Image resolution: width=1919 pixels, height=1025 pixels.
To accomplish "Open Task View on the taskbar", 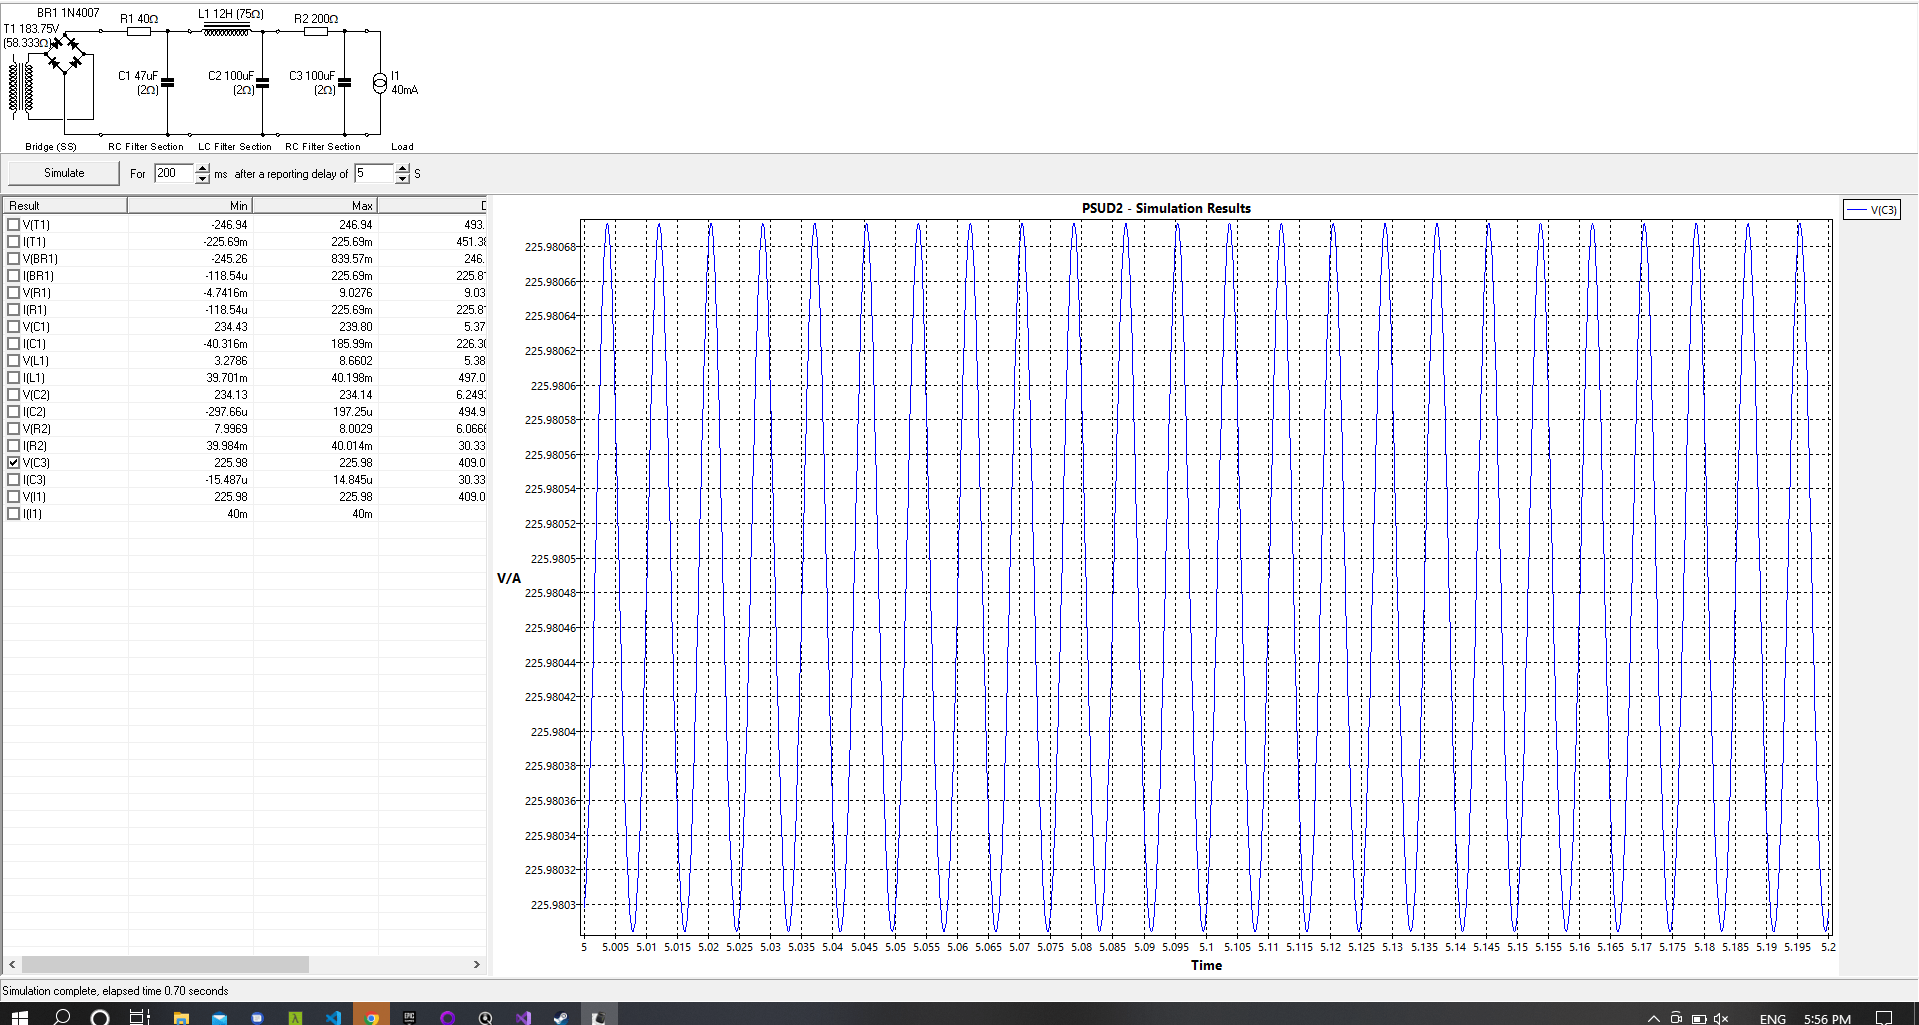I will pos(139,1017).
